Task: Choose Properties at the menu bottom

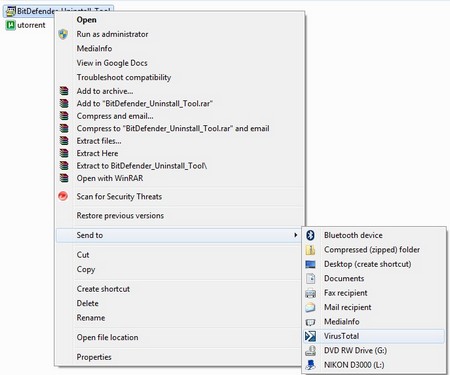Action: tap(94, 357)
